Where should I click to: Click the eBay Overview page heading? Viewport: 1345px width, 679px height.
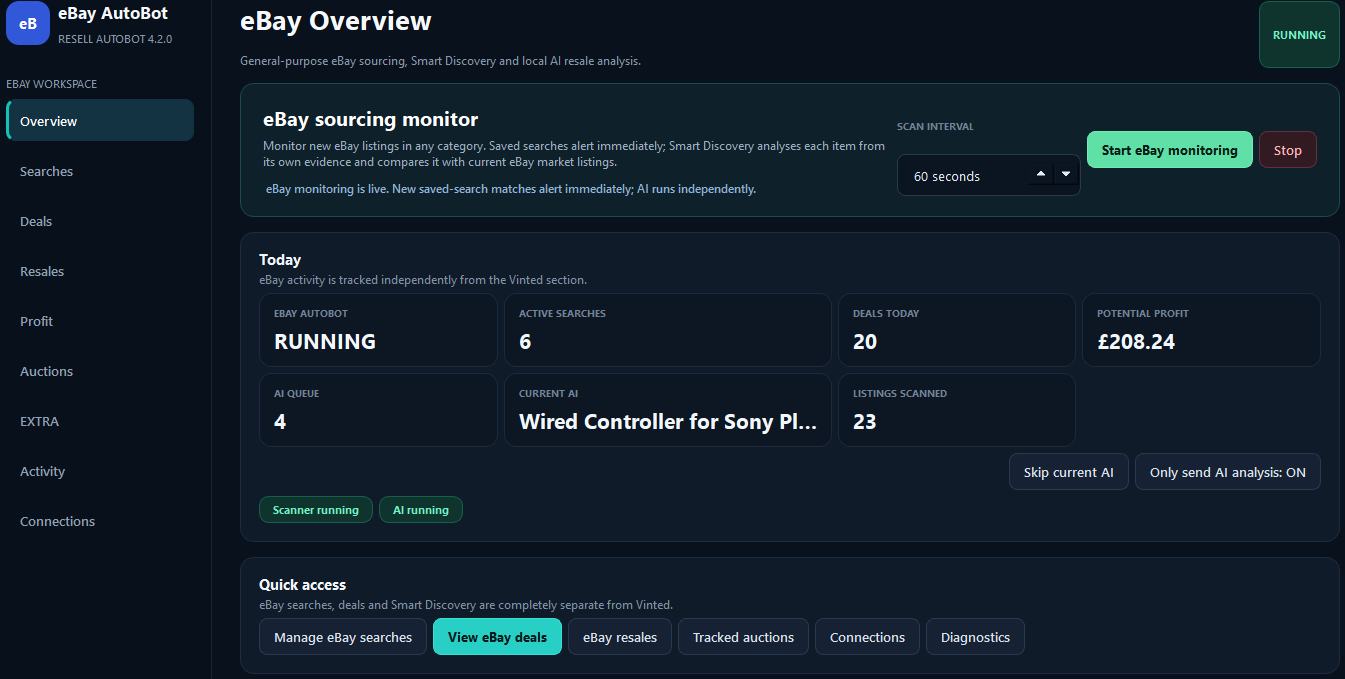coord(336,20)
